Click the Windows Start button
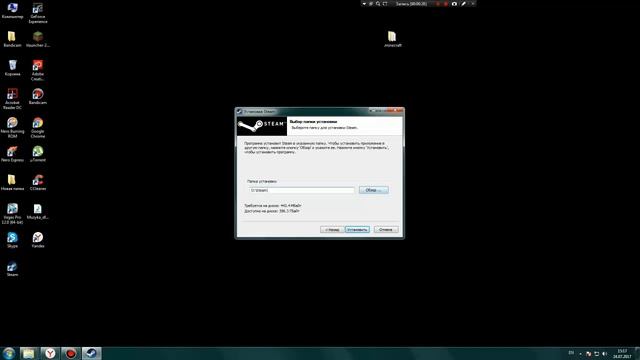 point(9,353)
